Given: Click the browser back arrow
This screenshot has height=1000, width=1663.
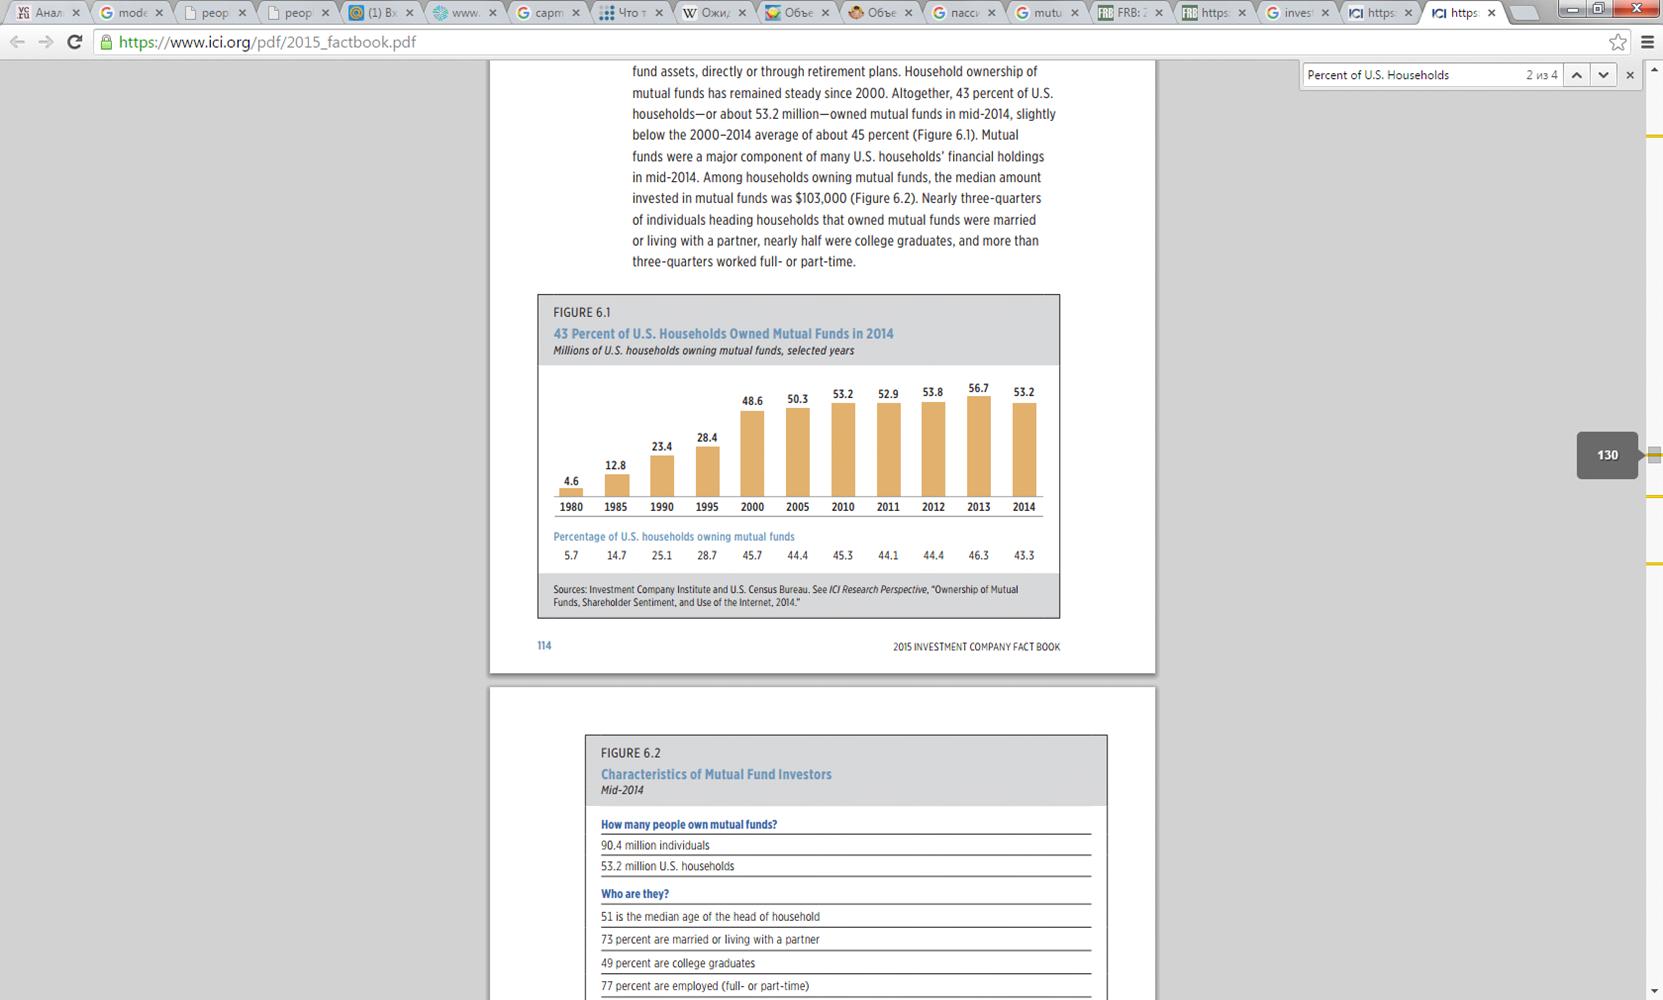Looking at the screenshot, I should tap(17, 42).
